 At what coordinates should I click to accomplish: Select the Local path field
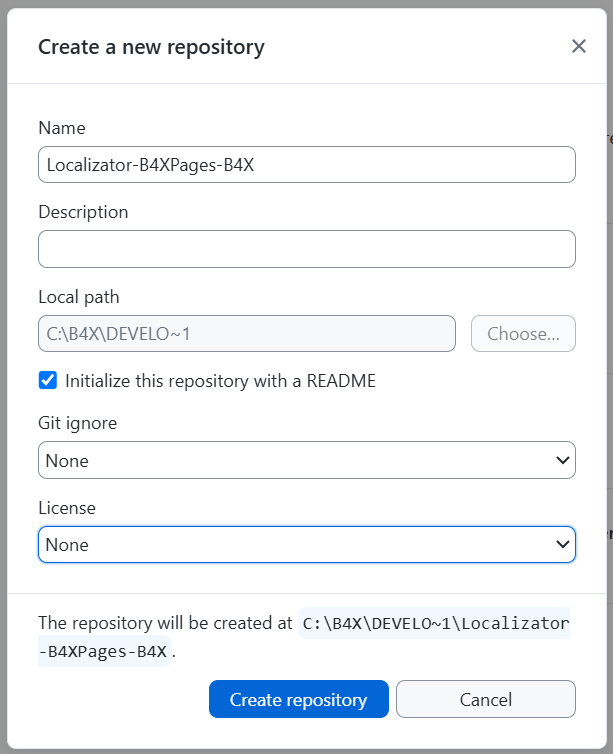coord(246,334)
